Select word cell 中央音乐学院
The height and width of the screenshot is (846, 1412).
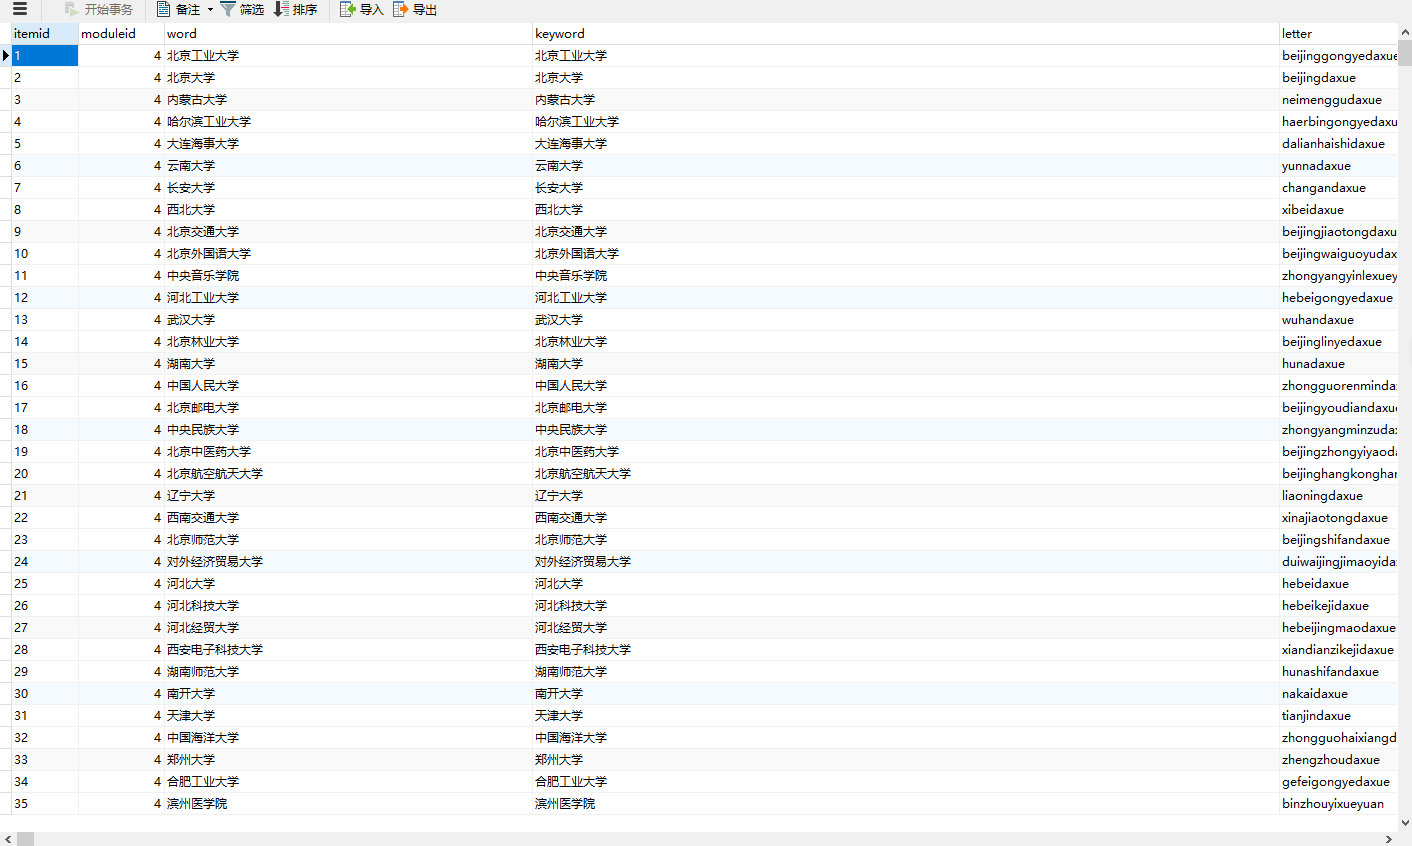[348, 275]
